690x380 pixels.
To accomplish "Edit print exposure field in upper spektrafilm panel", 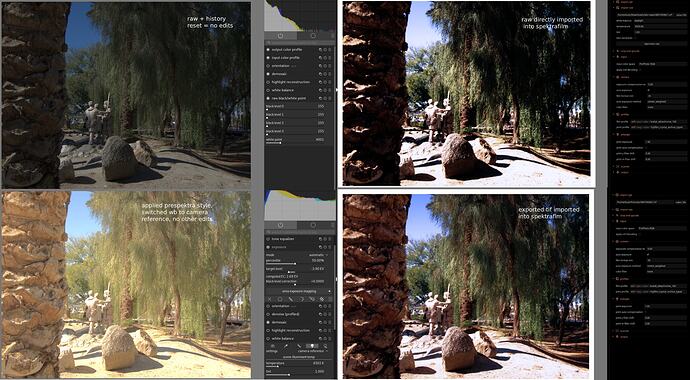I will 666,142.
